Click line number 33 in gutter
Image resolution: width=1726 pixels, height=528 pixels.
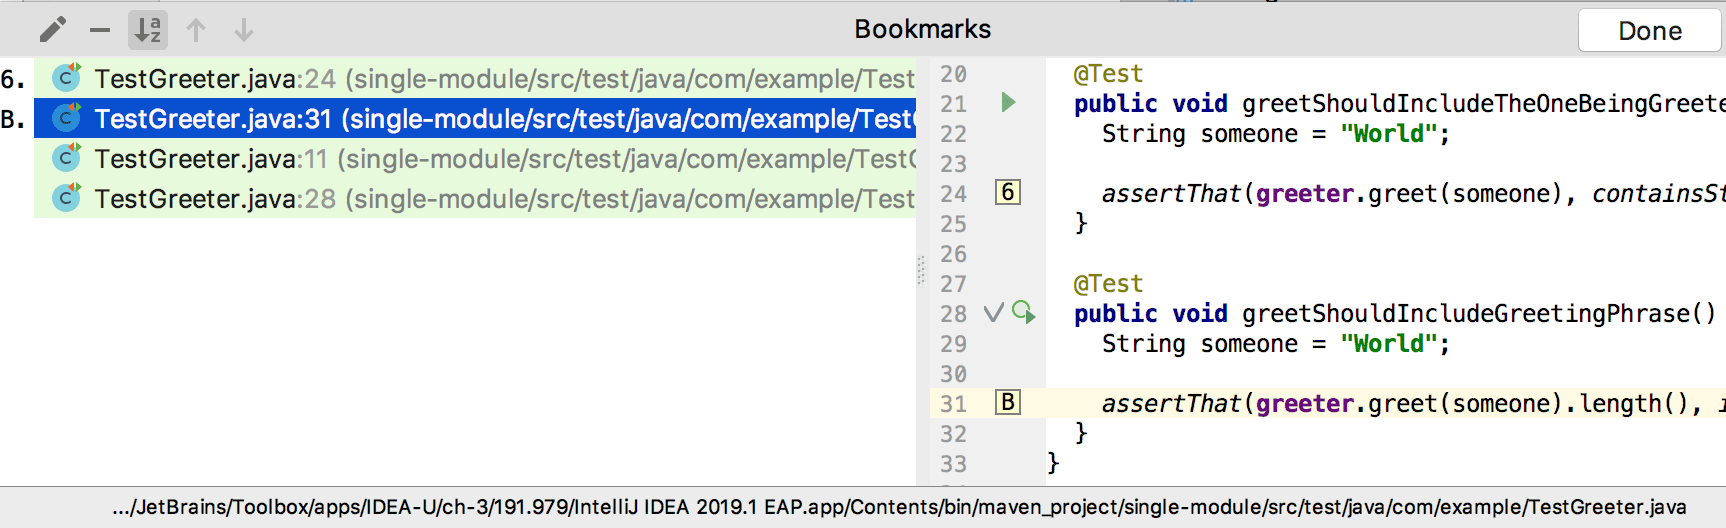click(953, 464)
